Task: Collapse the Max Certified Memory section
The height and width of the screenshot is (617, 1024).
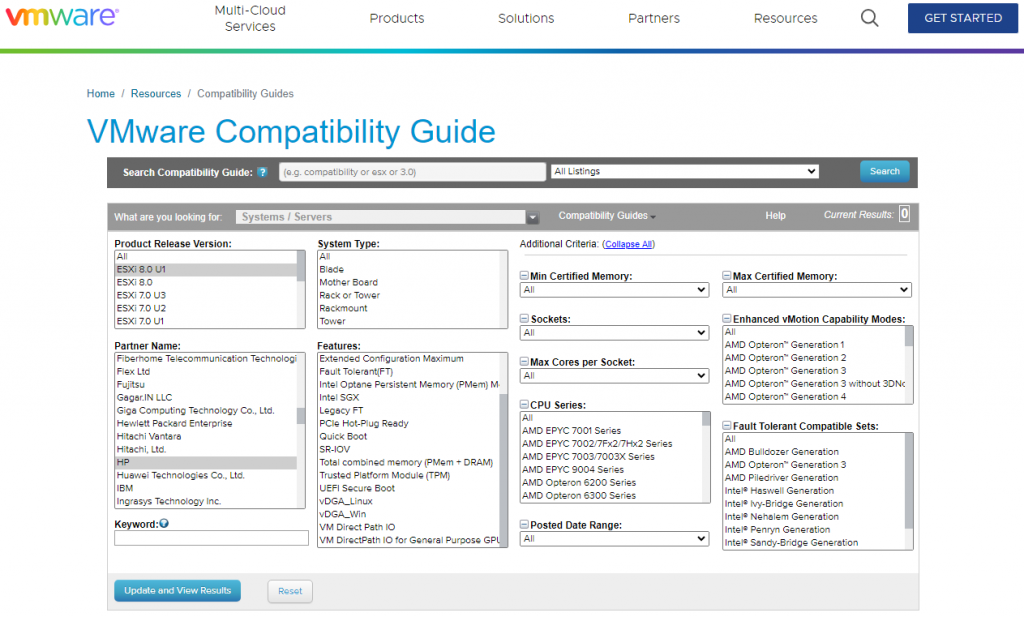Action: click(x=727, y=276)
